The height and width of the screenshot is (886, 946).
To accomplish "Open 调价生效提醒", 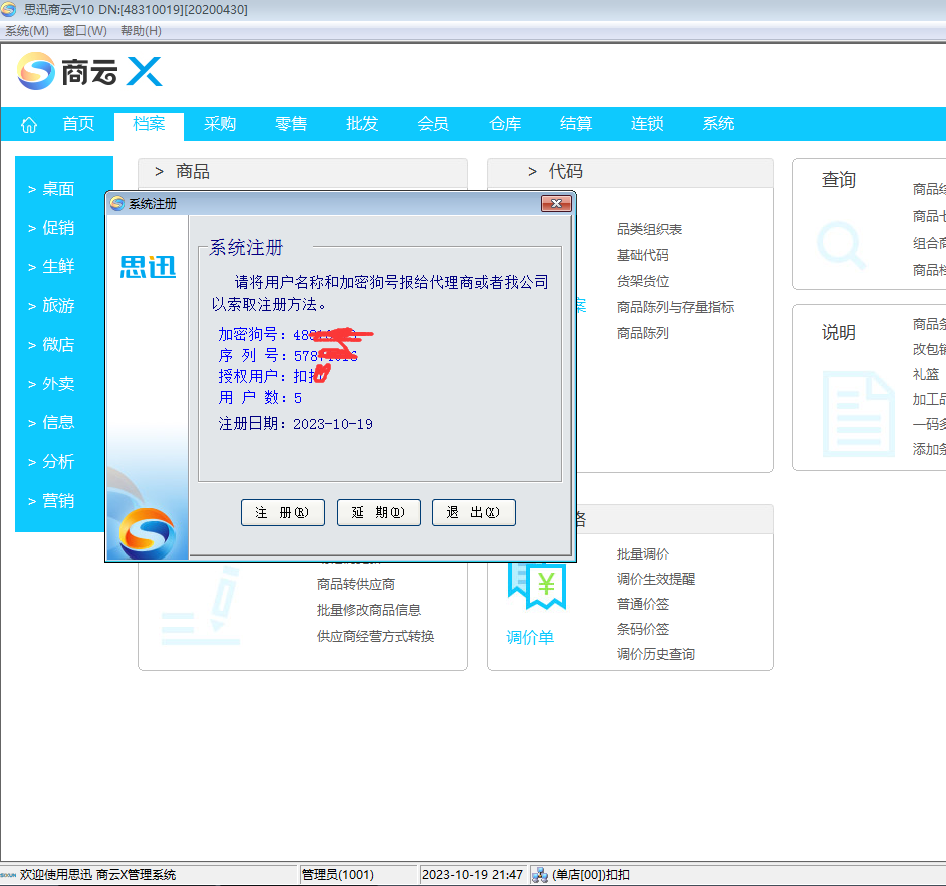I will click(x=656, y=579).
